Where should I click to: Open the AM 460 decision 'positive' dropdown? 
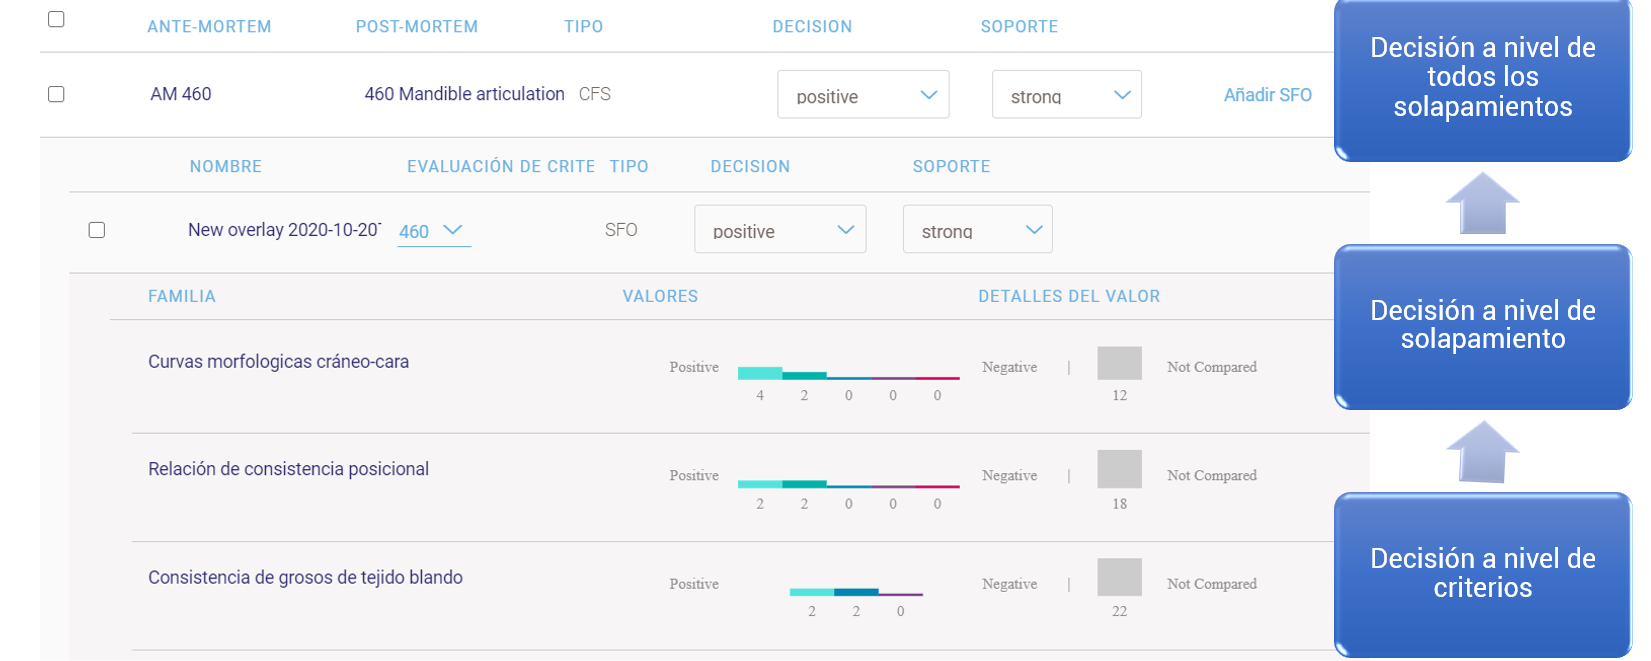click(863, 95)
